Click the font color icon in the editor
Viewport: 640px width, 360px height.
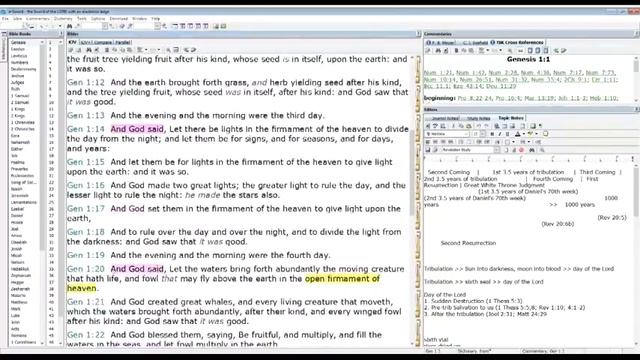[518, 134]
